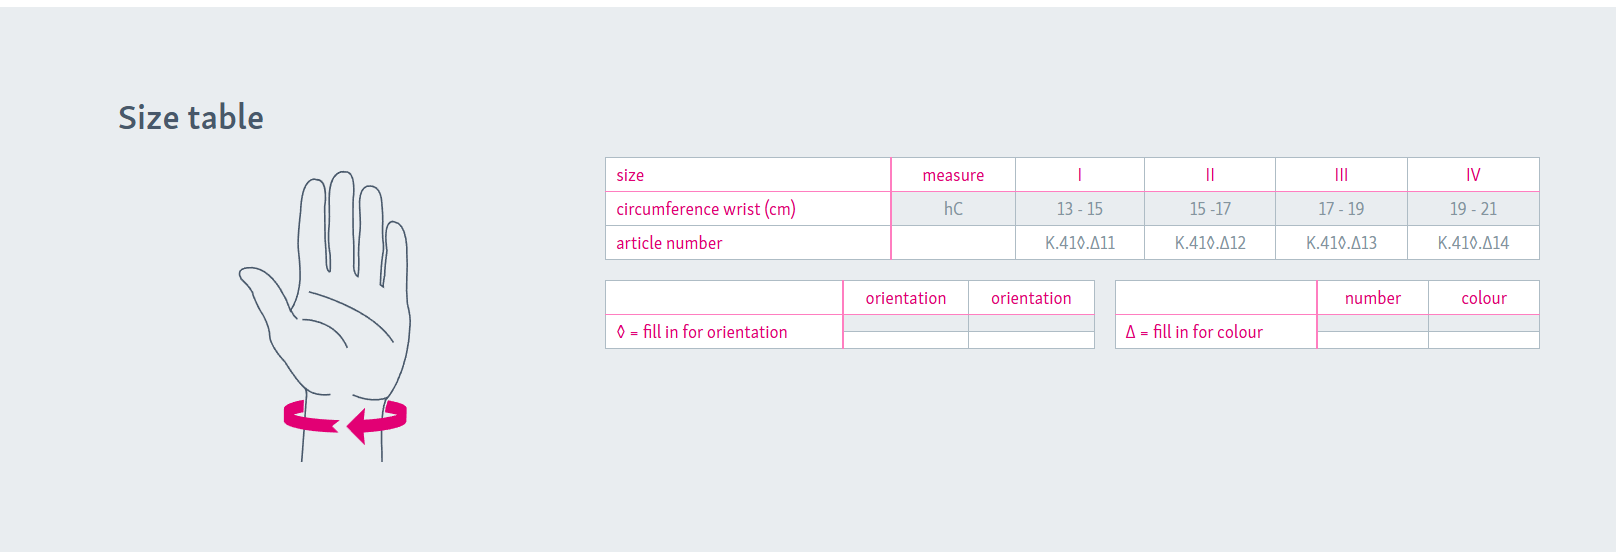Select size IV column header
Screen dimensions: 1616x557
(1473, 175)
